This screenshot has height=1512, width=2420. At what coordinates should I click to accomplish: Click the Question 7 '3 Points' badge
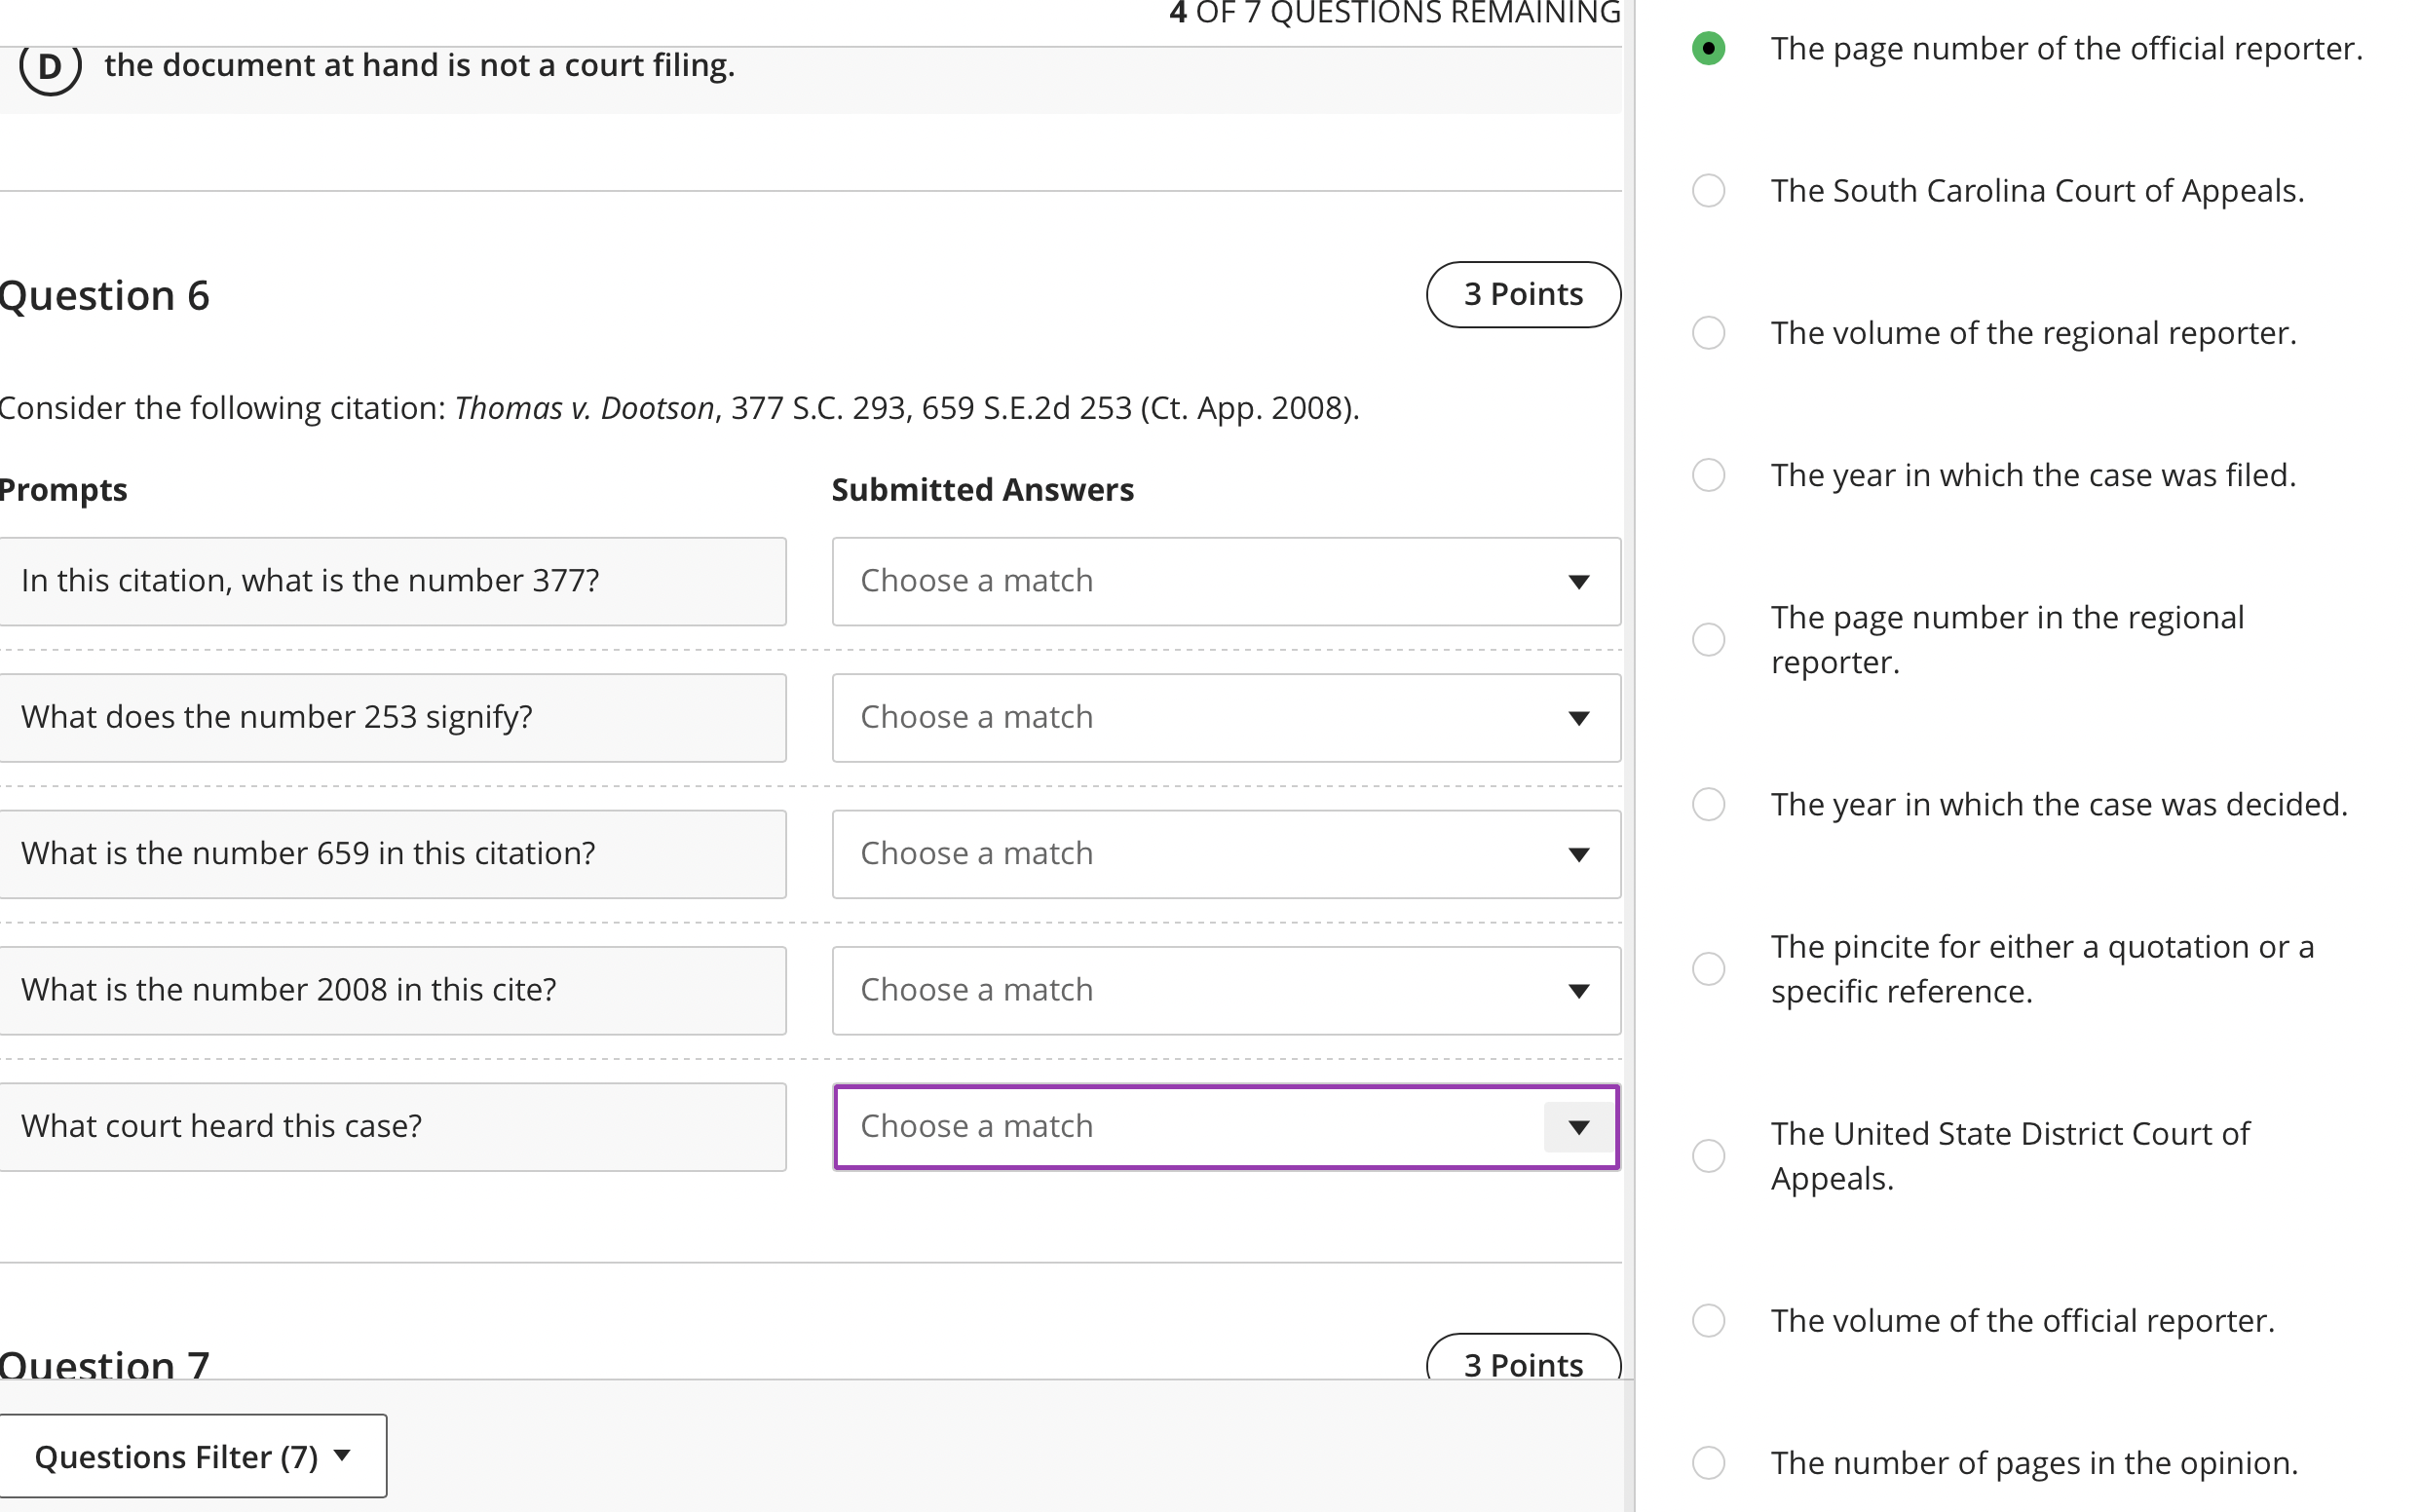pos(1522,1362)
